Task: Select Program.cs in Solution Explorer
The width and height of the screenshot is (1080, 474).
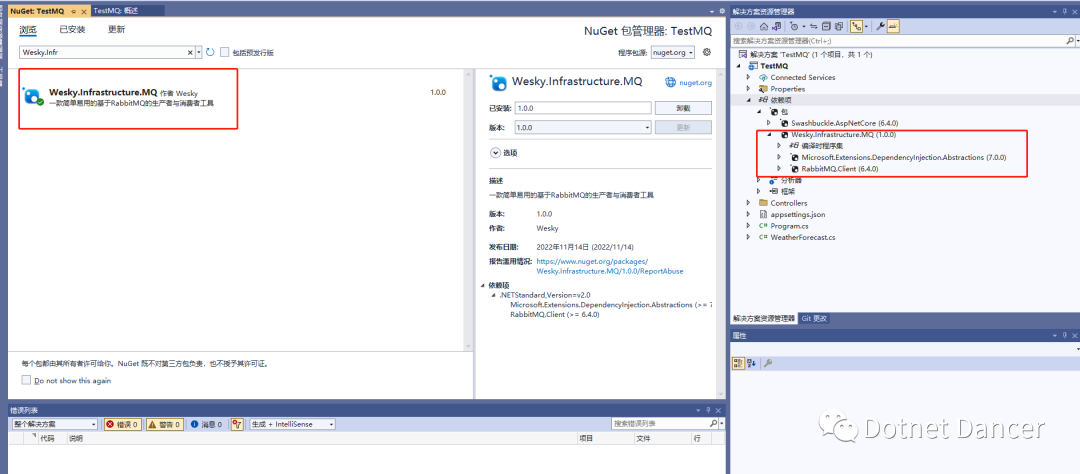Action: click(789, 226)
